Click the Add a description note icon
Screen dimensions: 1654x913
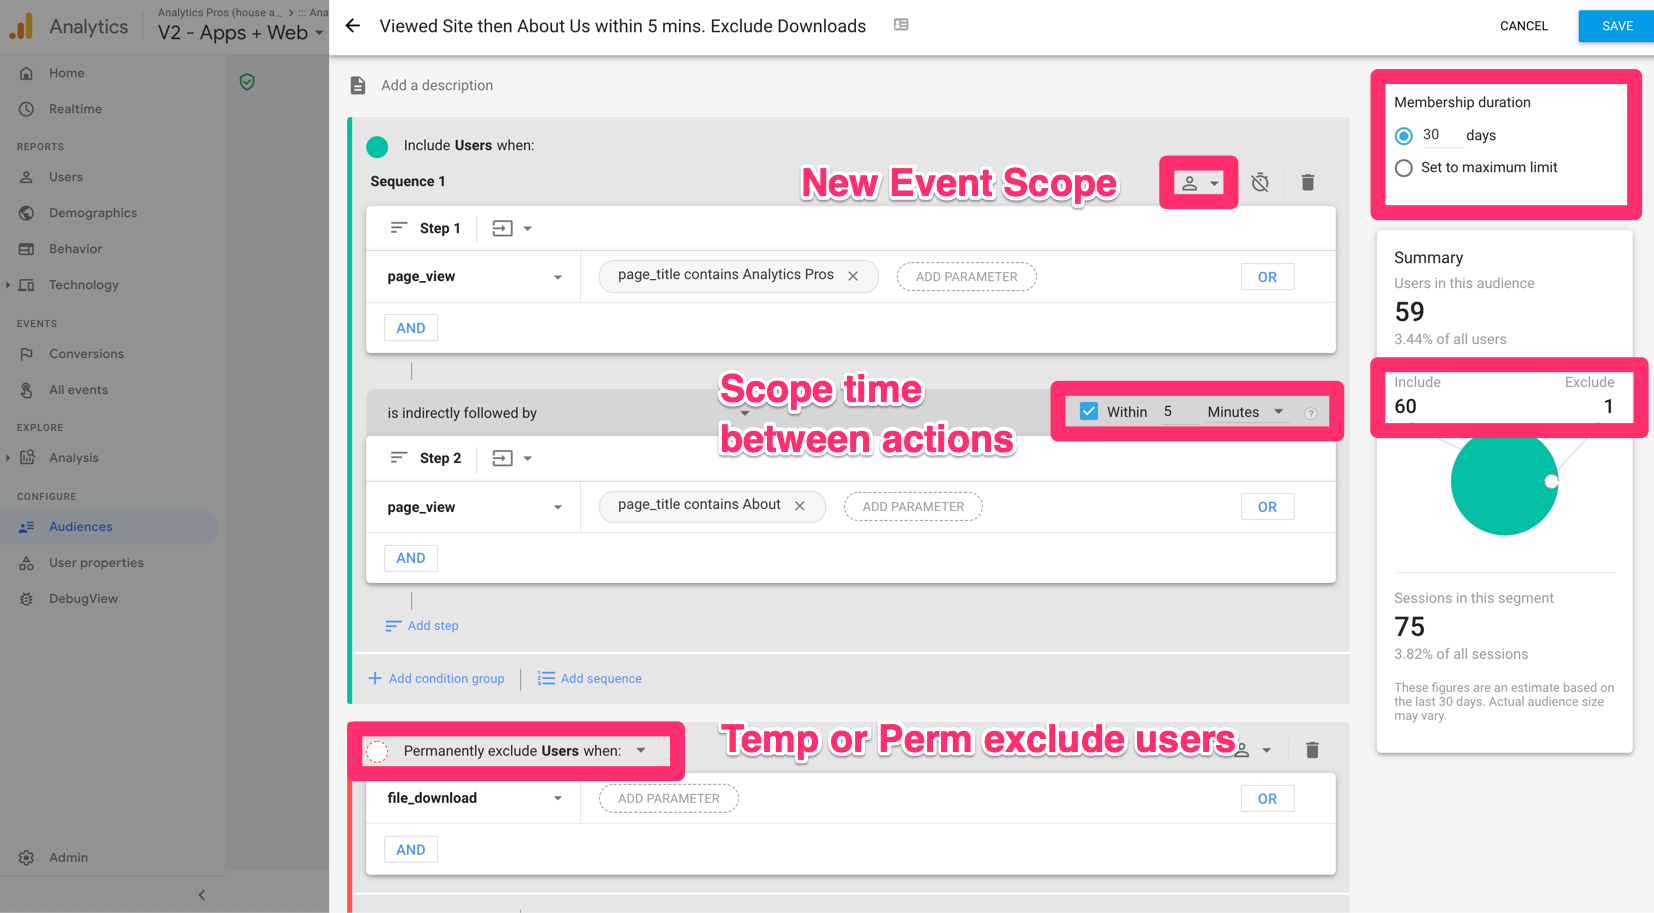[358, 85]
